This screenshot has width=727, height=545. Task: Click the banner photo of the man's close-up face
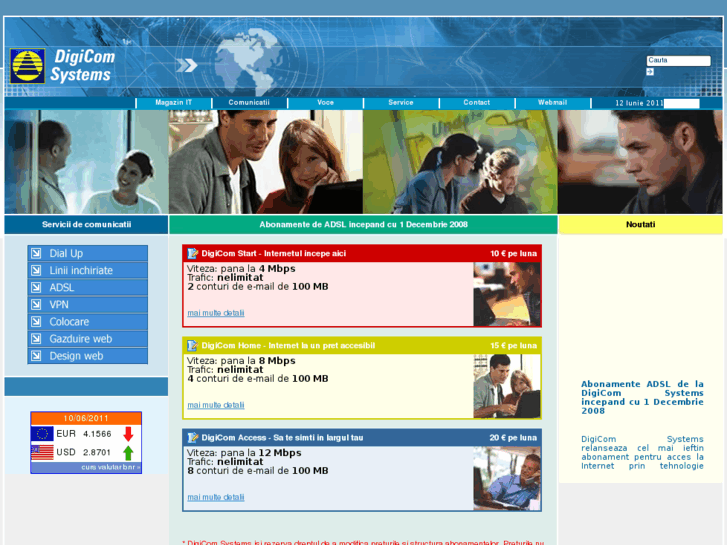(x=640, y=162)
